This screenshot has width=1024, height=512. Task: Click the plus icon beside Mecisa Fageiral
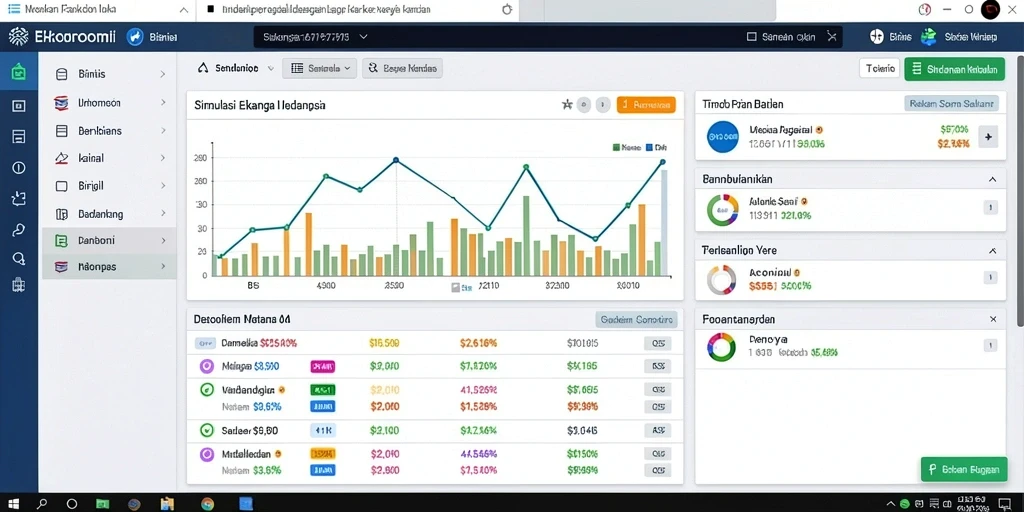click(x=988, y=137)
